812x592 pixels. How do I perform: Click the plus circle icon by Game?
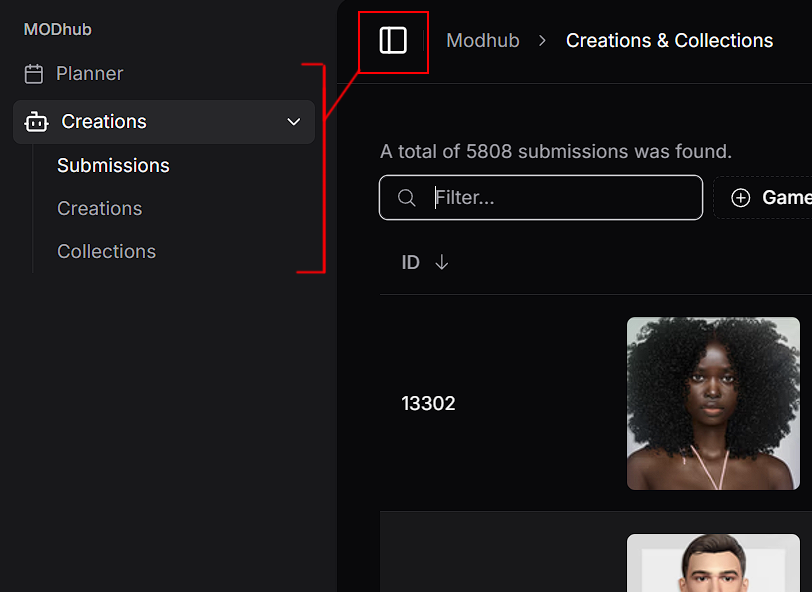click(741, 197)
